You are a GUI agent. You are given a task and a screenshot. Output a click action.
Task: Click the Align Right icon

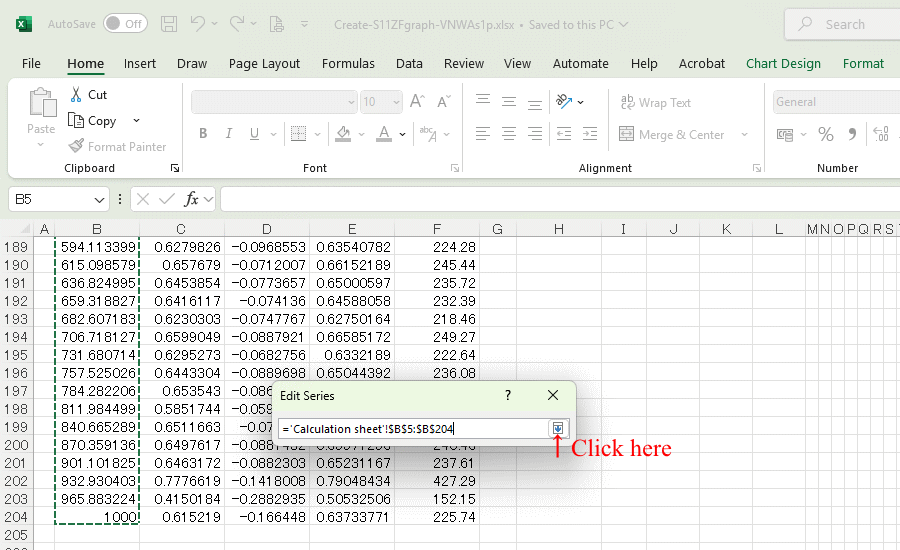[x=534, y=134]
